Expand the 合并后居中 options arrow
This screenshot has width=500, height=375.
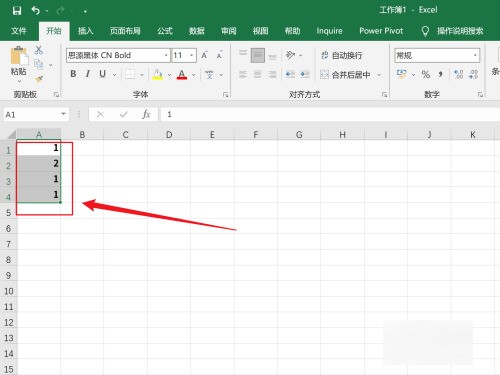click(x=379, y=75)
